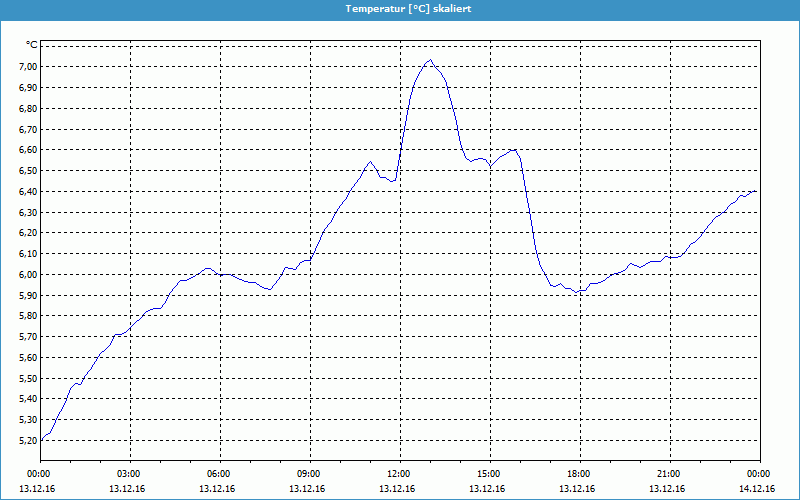
Task: Select the 6,50 y-axis tick label
Action: (x=27, y=171)
